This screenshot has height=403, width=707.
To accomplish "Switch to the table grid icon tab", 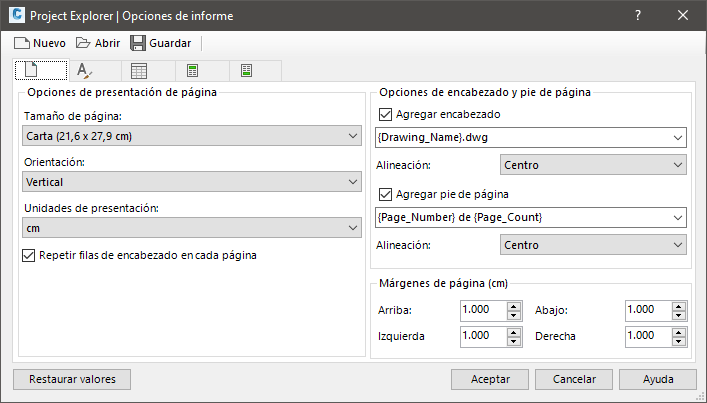I will click(139, 71).
